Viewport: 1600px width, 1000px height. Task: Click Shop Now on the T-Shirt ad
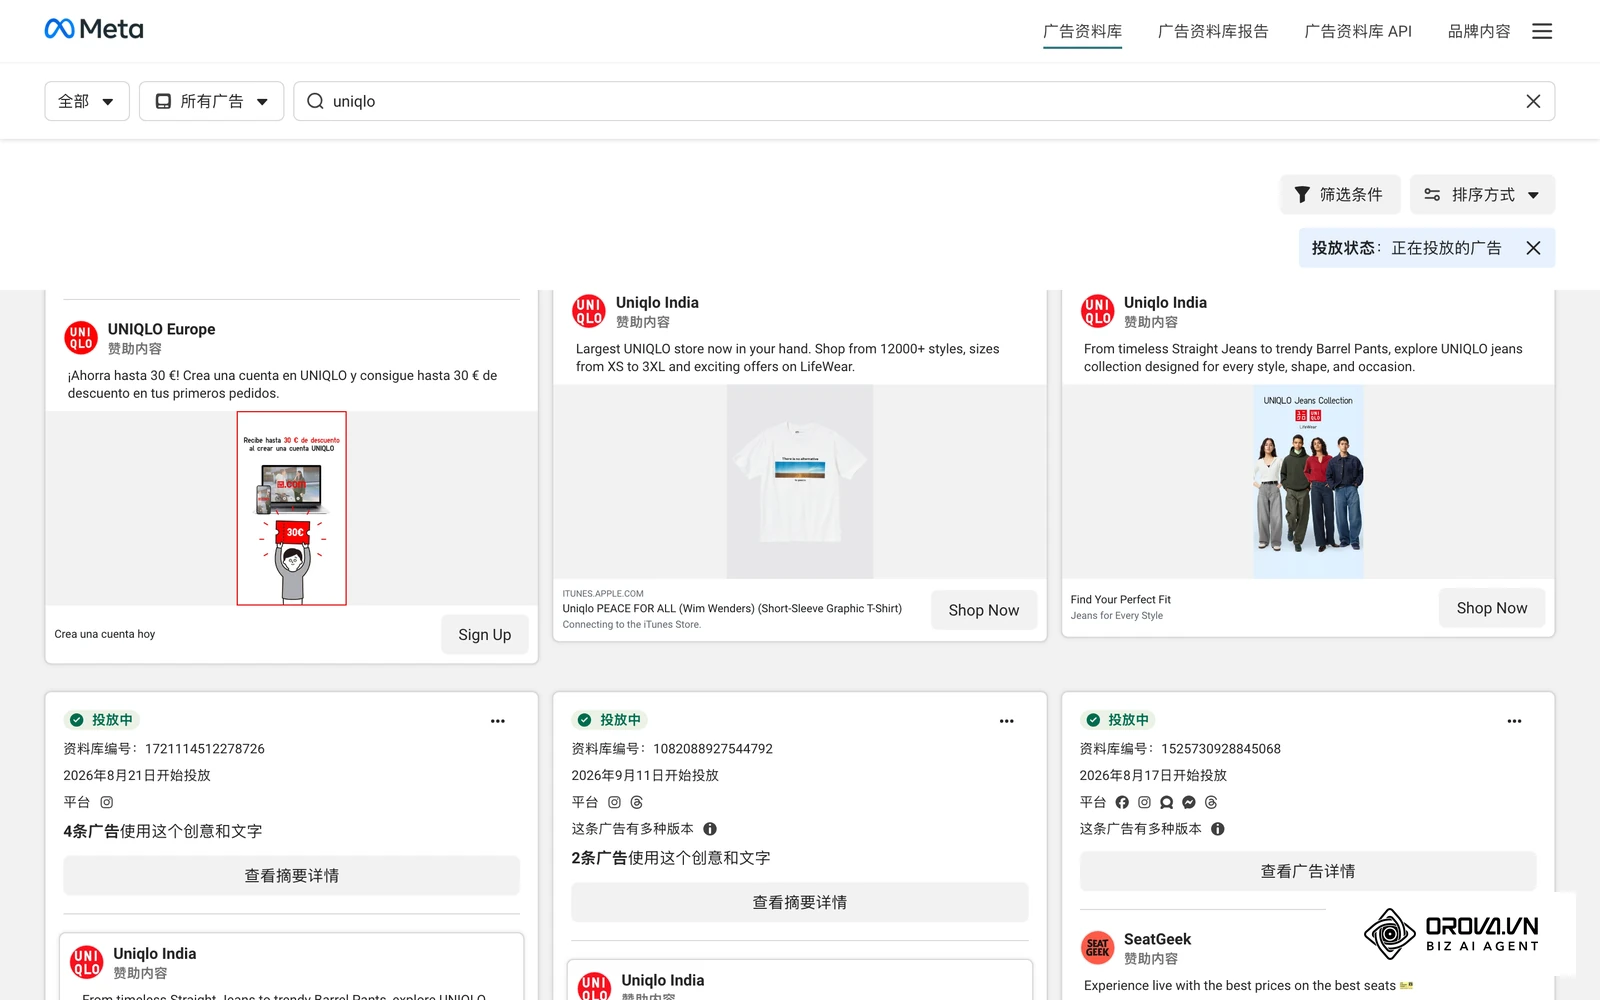pos(984,610)
